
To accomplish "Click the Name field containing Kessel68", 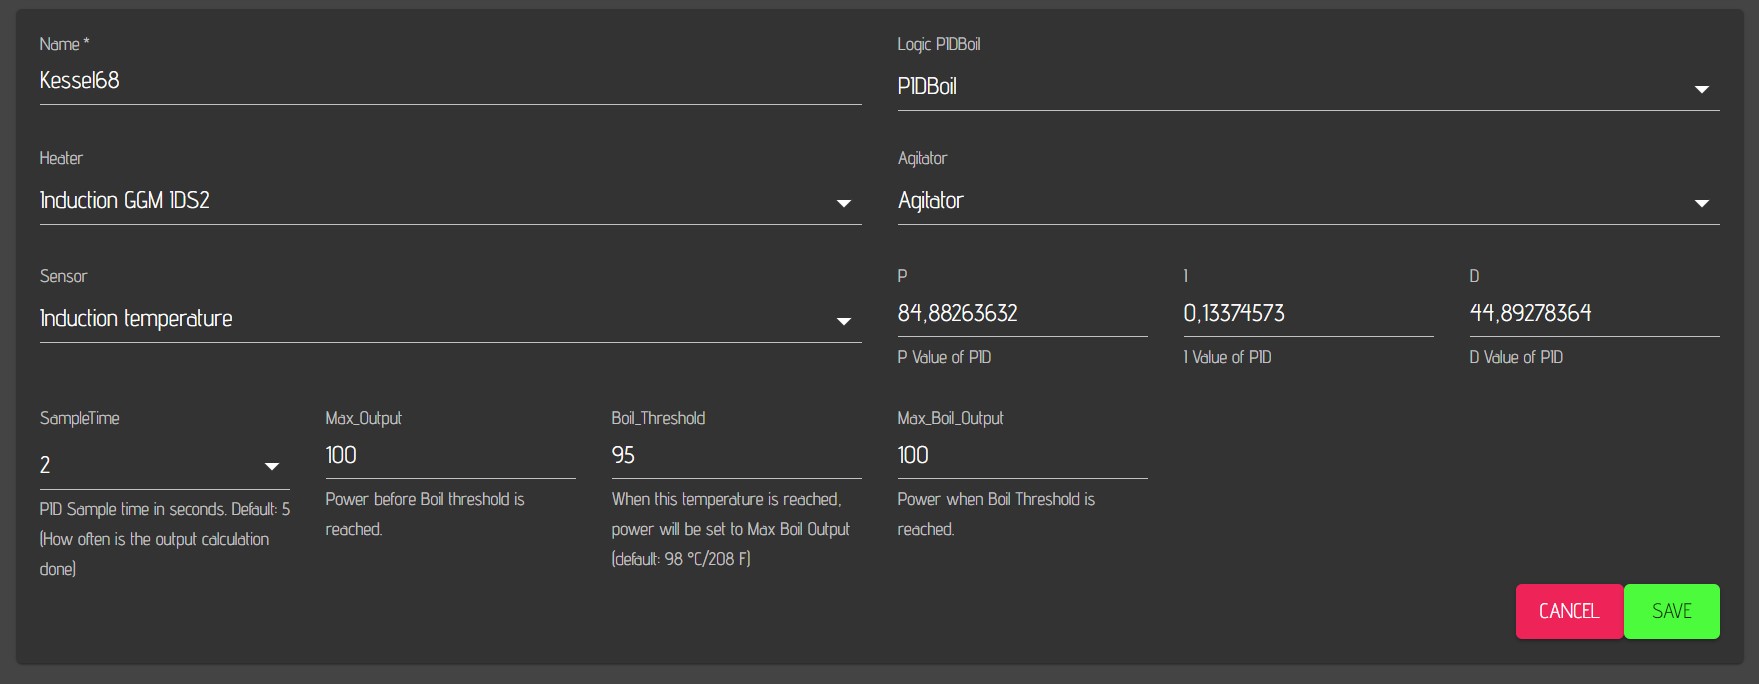I will tap(449, 81).
